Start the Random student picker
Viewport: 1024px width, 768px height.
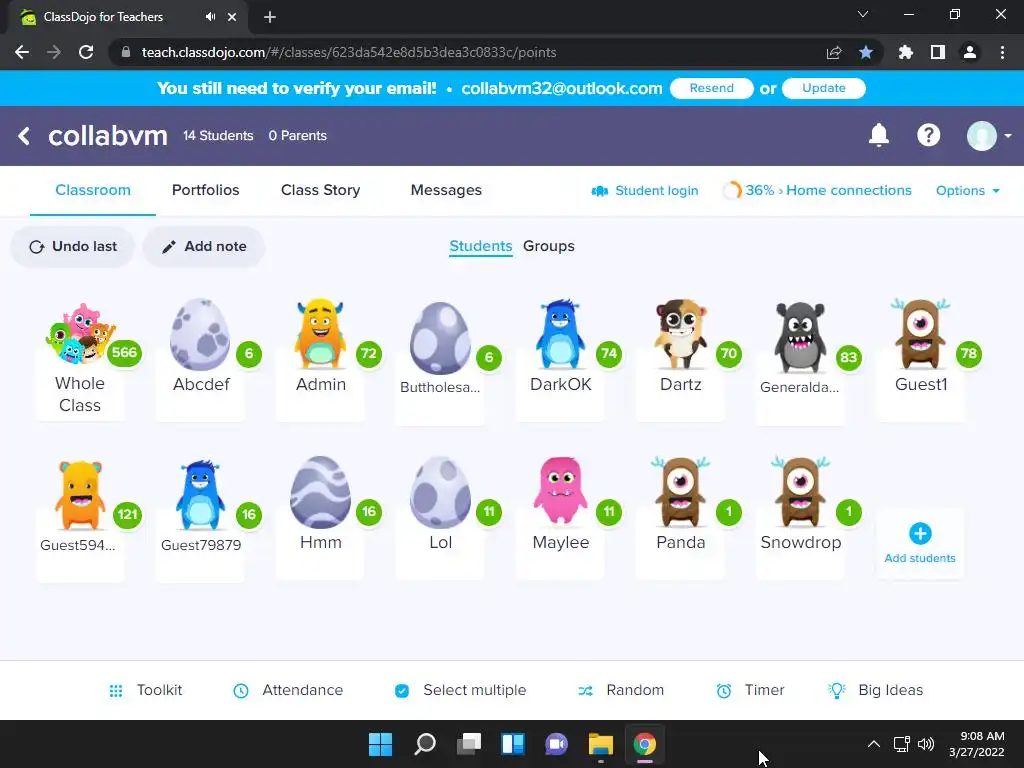[x=621, y=690]
